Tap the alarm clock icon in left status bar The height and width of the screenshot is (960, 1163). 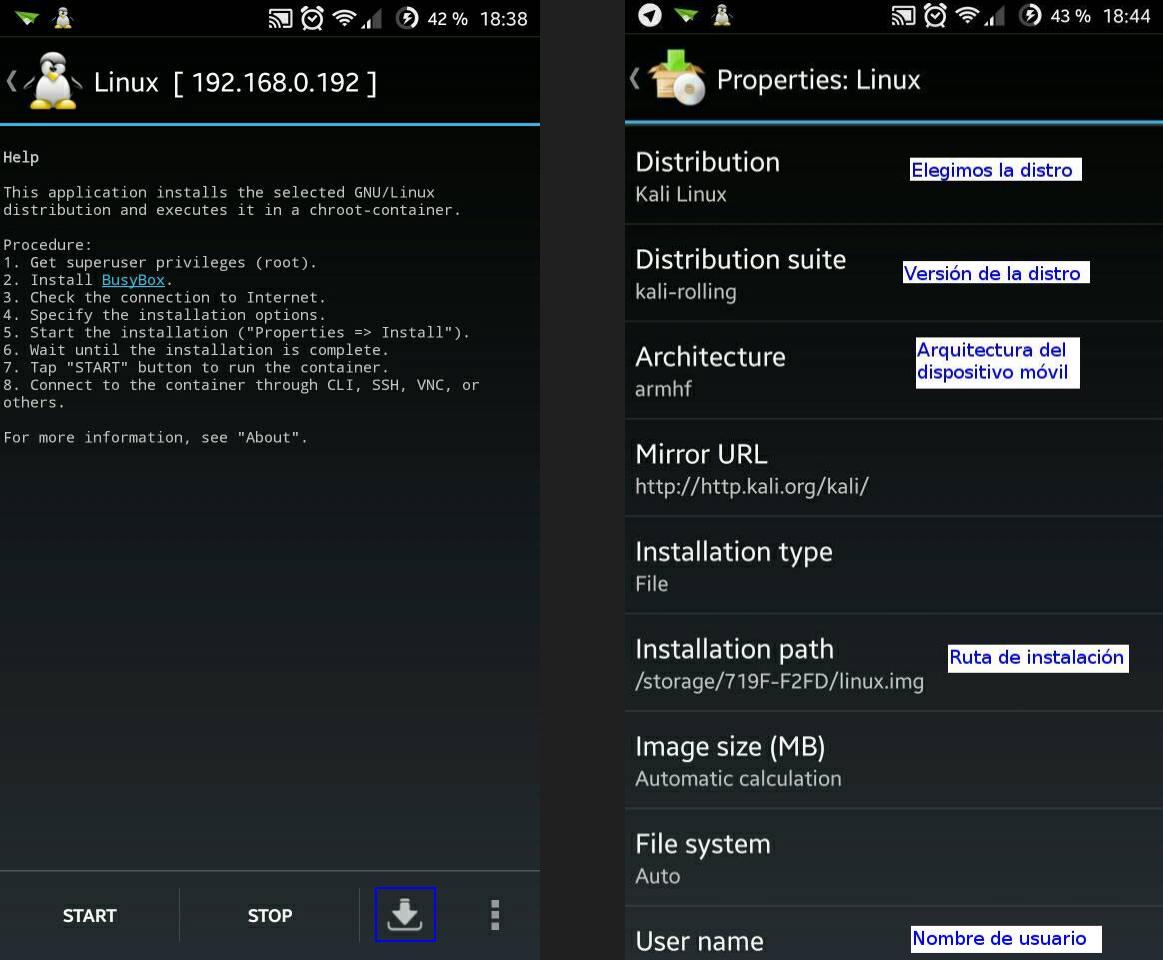pos(312,18)
